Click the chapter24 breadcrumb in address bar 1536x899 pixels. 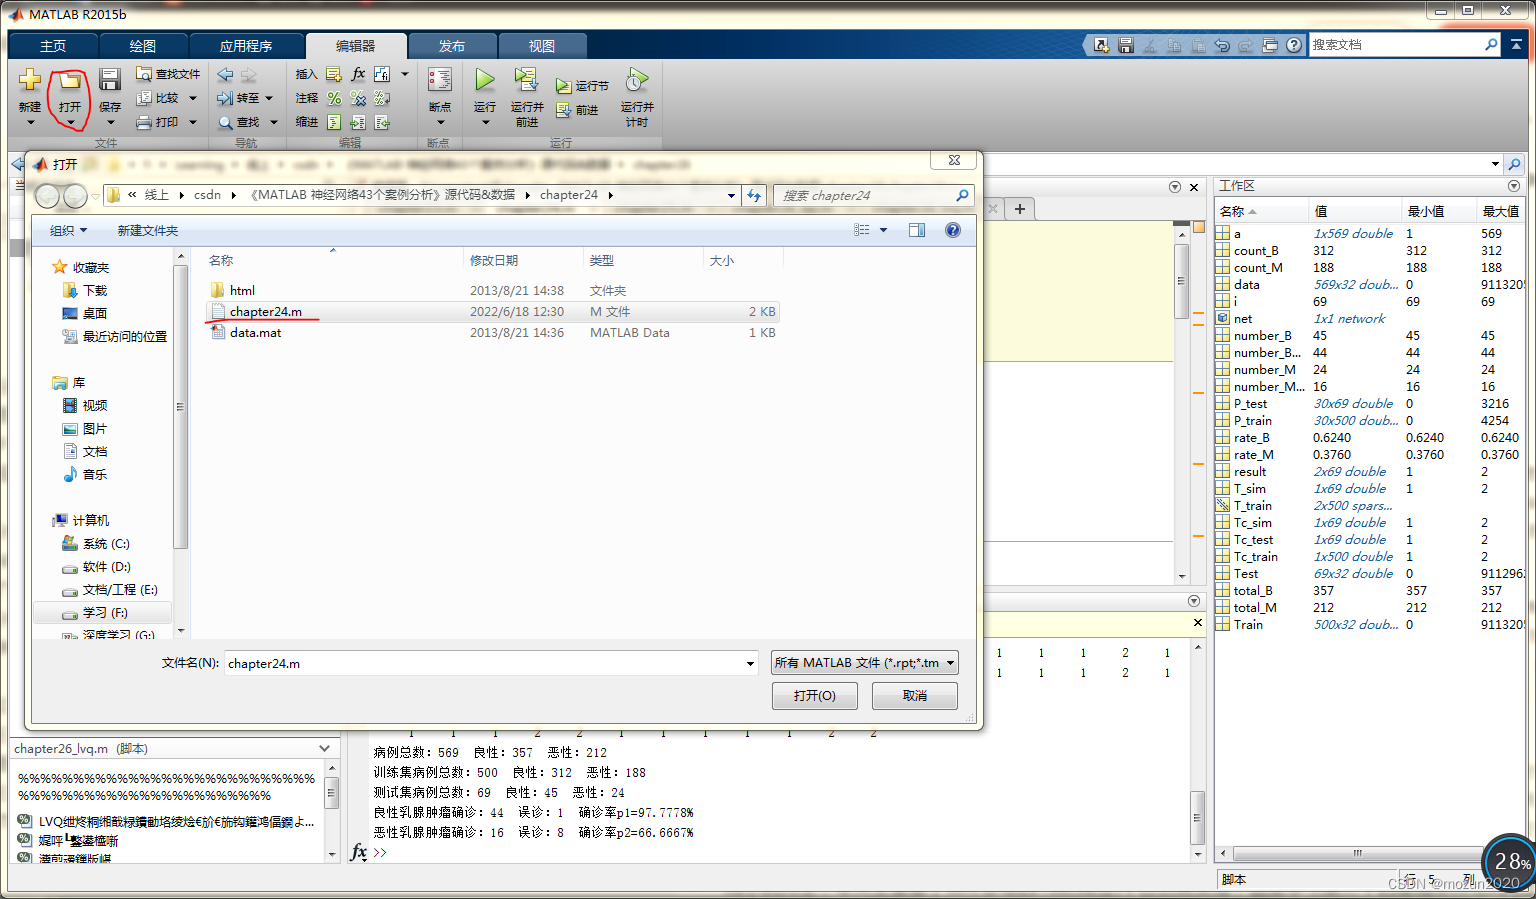(x=569, y=195)
